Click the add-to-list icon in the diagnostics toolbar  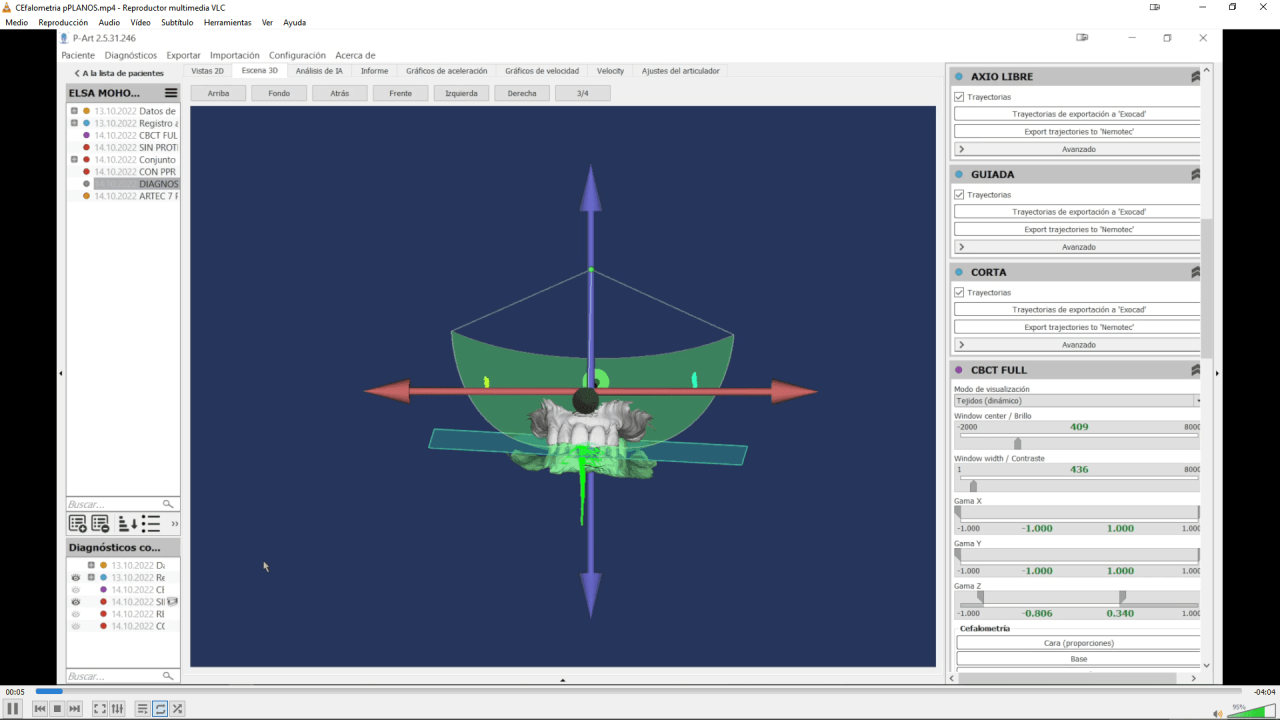click(77, 523)
